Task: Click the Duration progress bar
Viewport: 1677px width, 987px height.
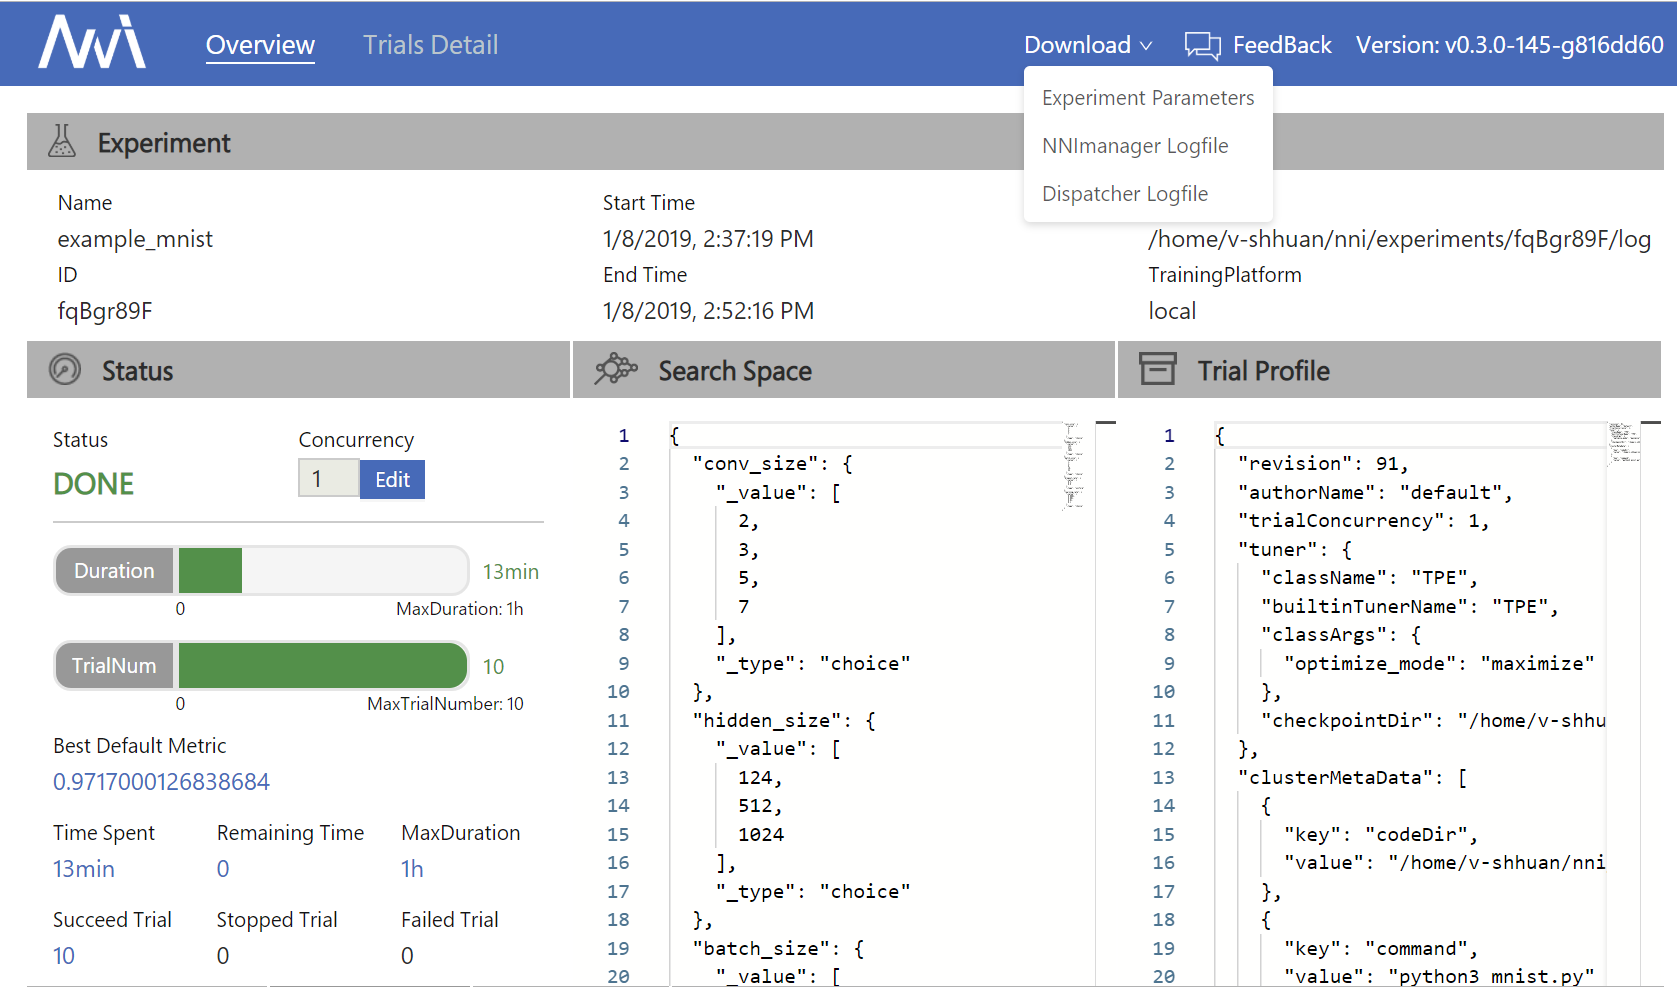Action: click(x=320, y=570)
